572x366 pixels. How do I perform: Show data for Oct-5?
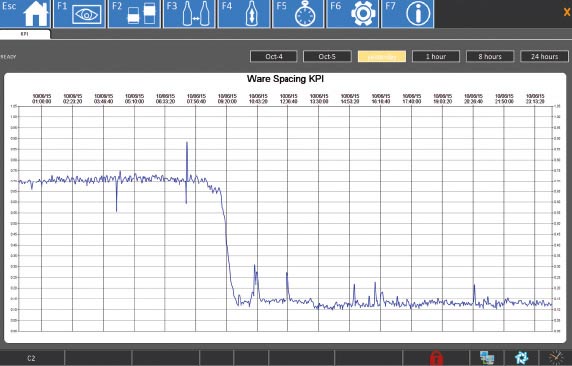pyautogui.click(x=327, y=57)
